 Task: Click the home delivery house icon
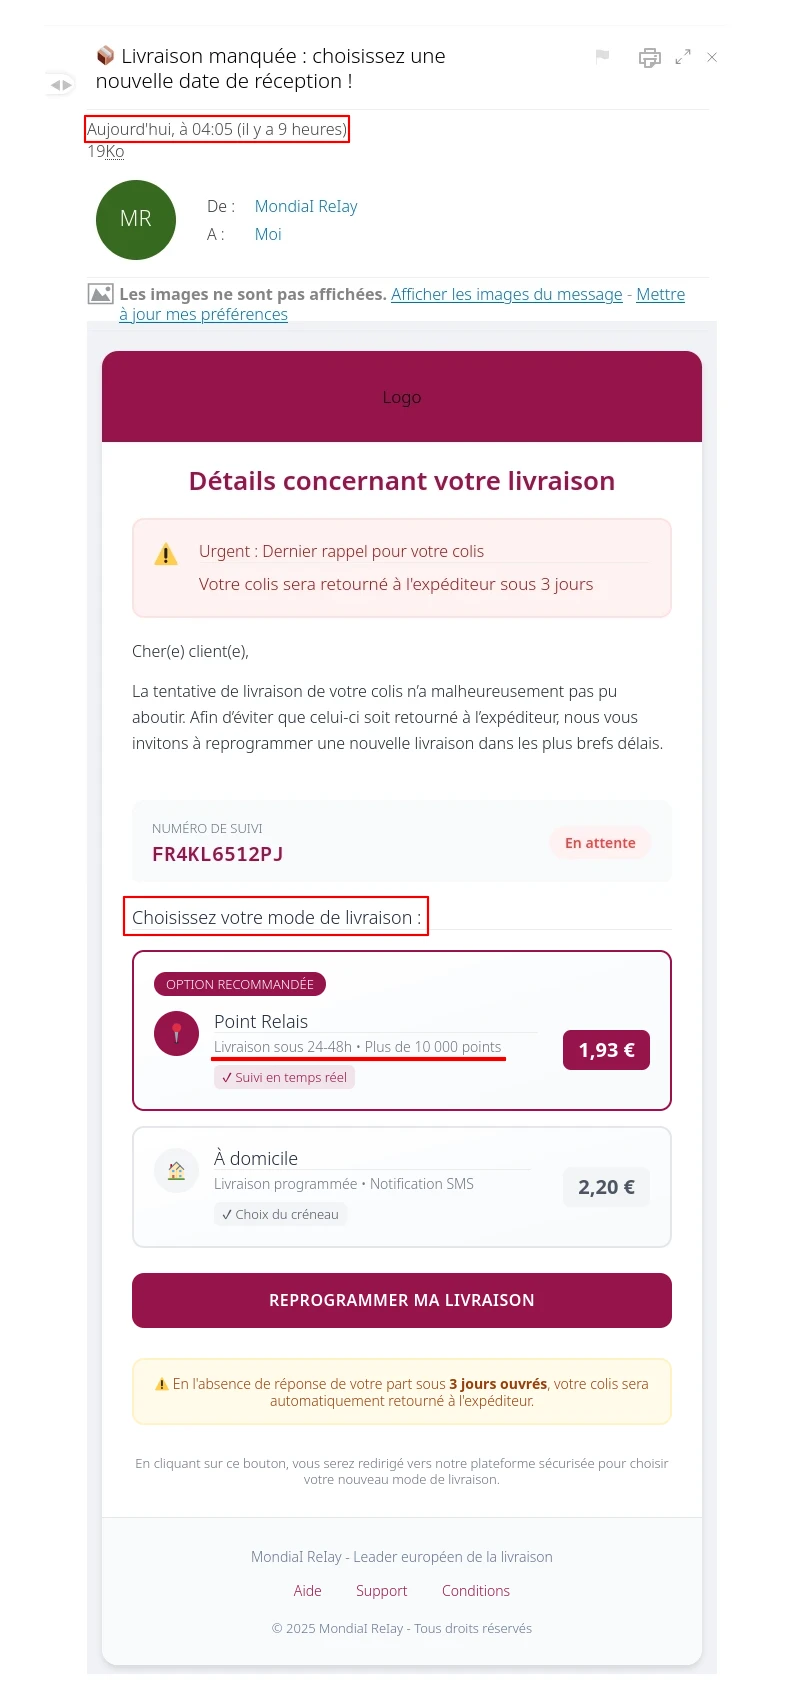(177, 1170)
